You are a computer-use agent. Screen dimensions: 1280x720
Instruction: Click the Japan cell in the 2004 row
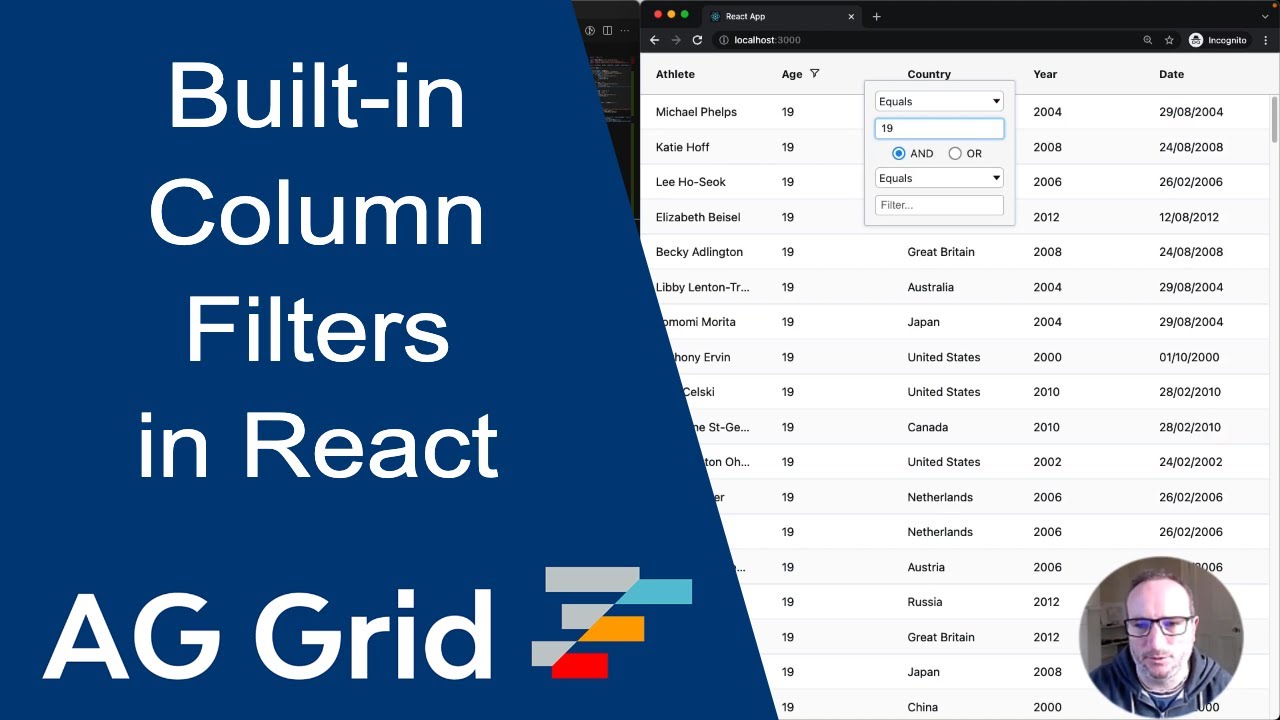923,322
